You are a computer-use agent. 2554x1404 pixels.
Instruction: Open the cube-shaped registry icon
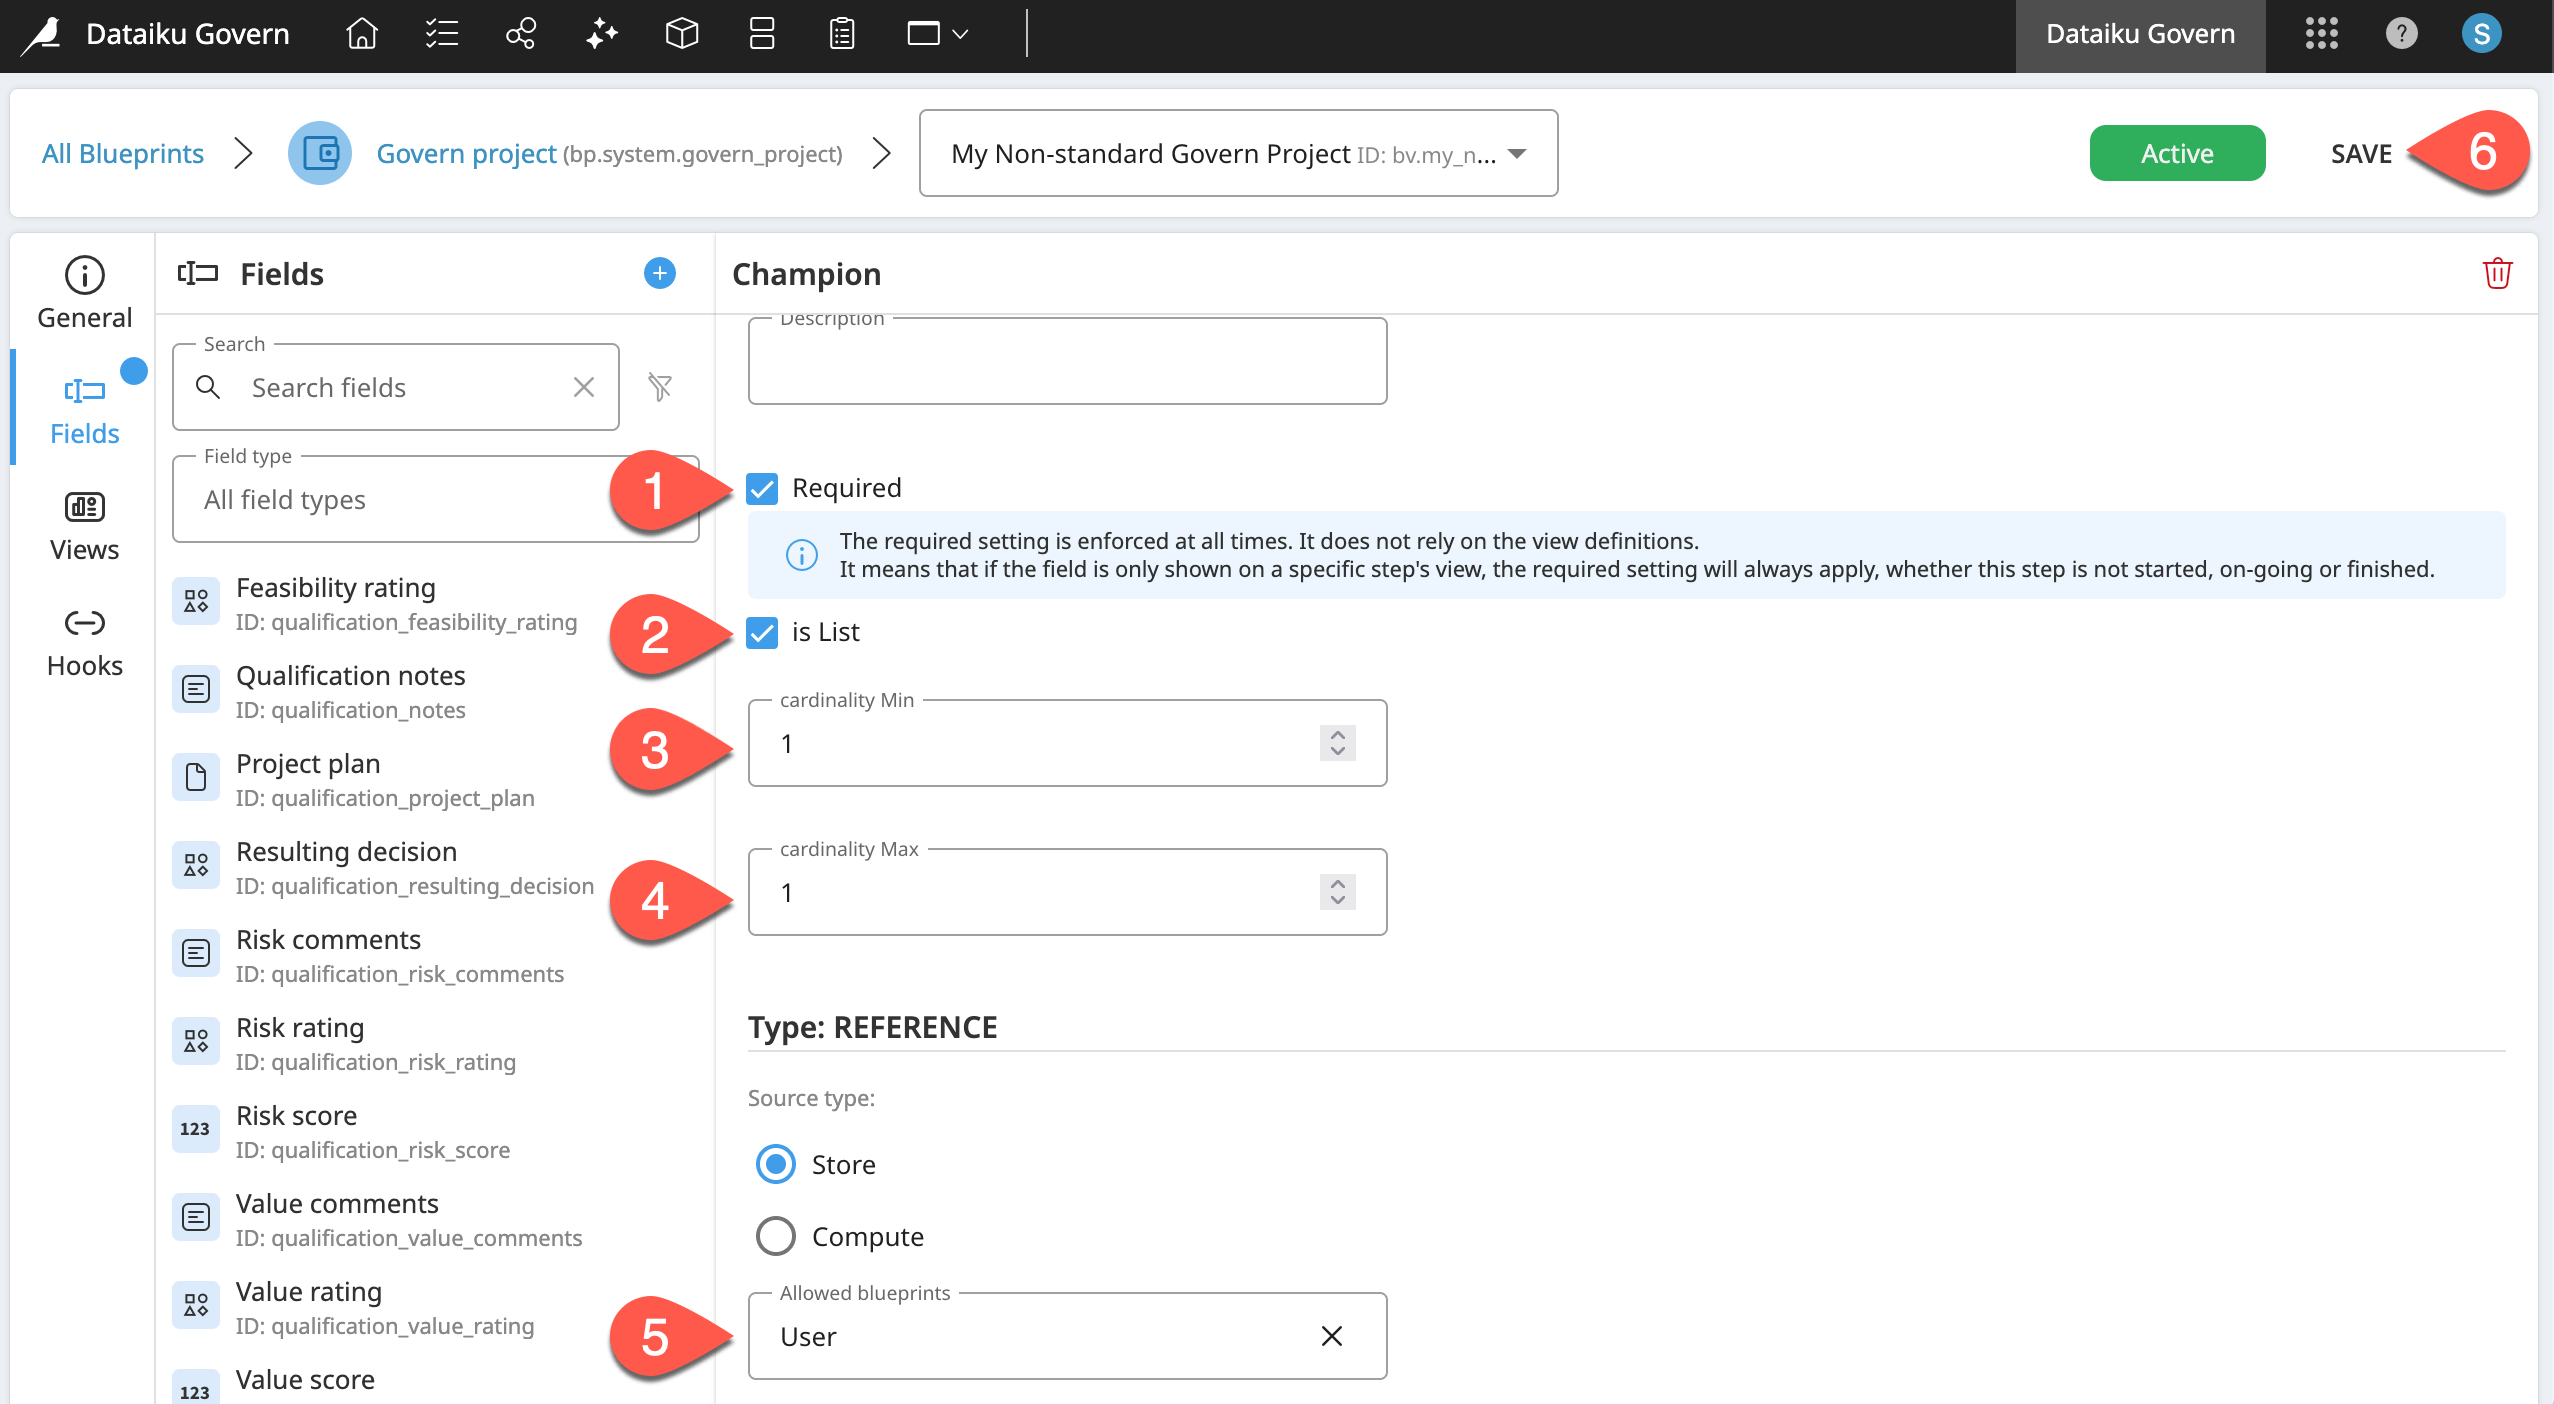tap(681, 34)
